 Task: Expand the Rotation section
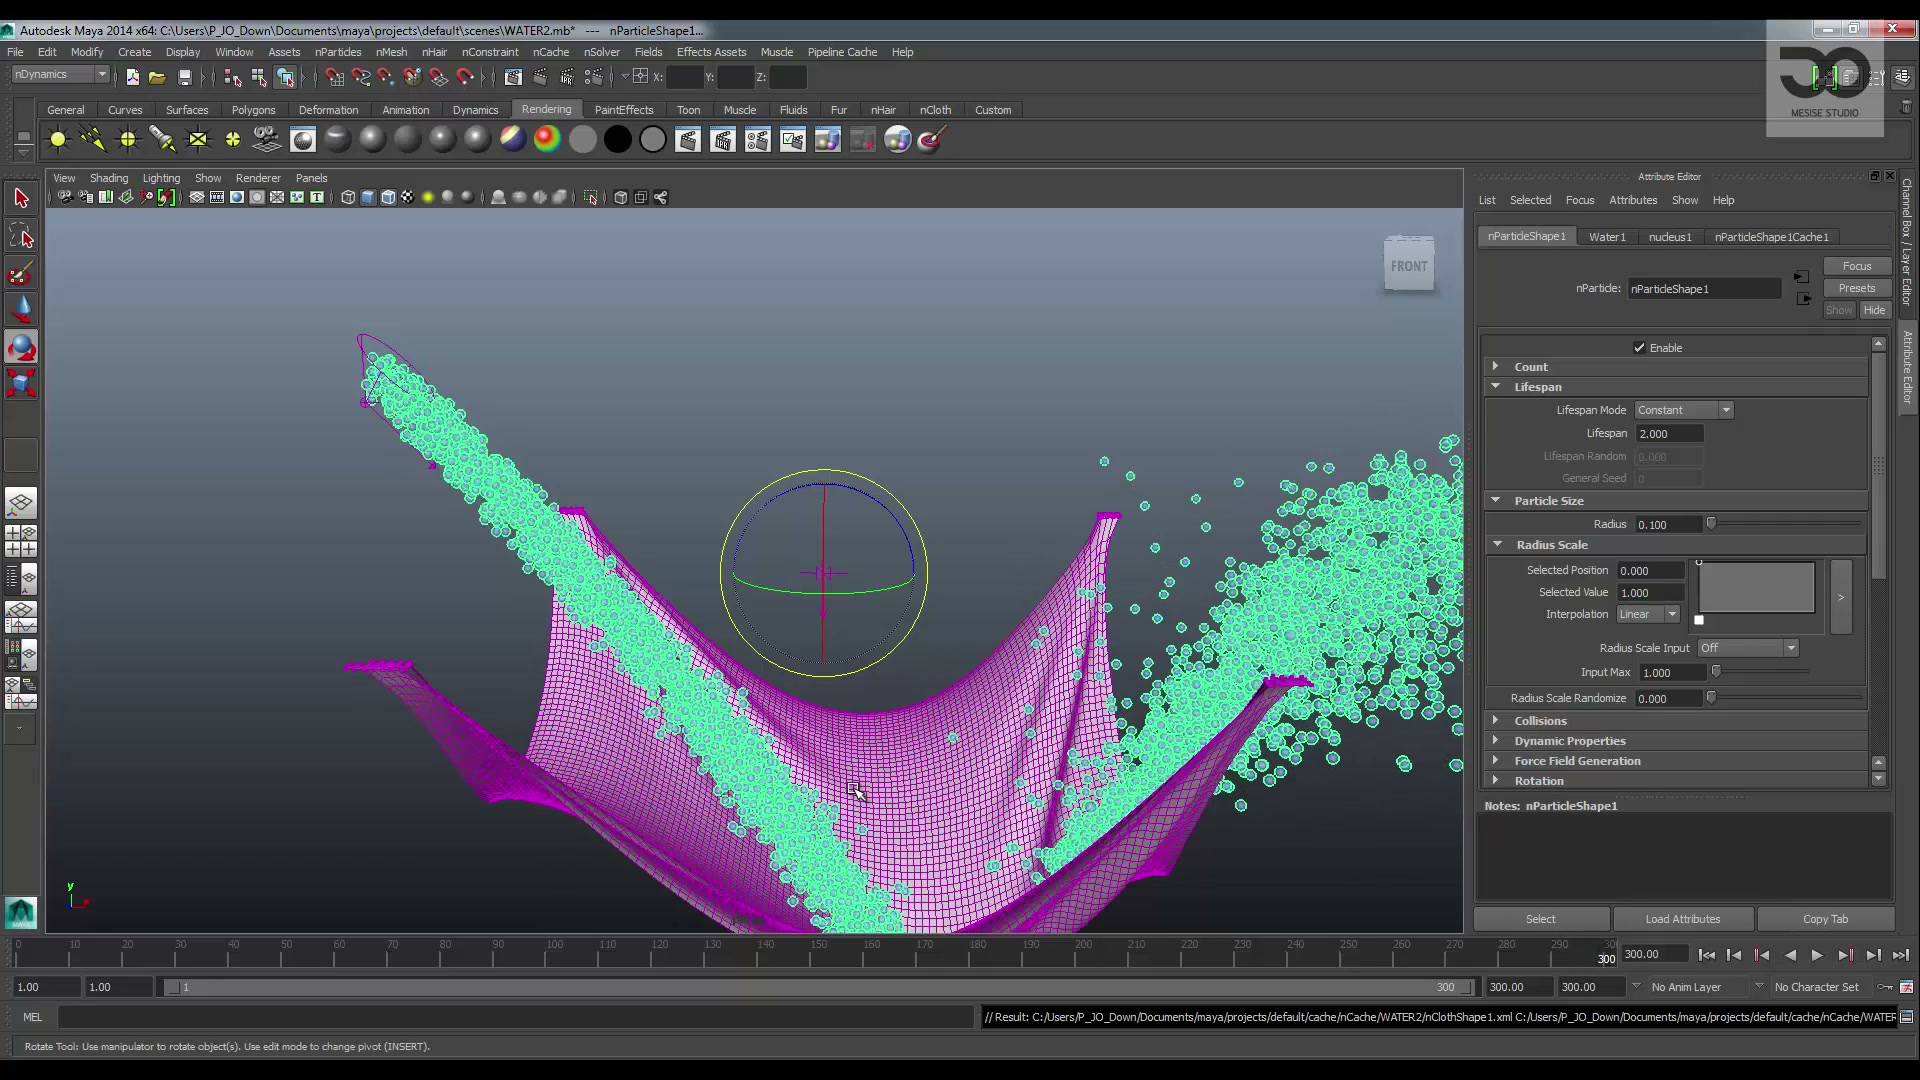[1675, 781]
